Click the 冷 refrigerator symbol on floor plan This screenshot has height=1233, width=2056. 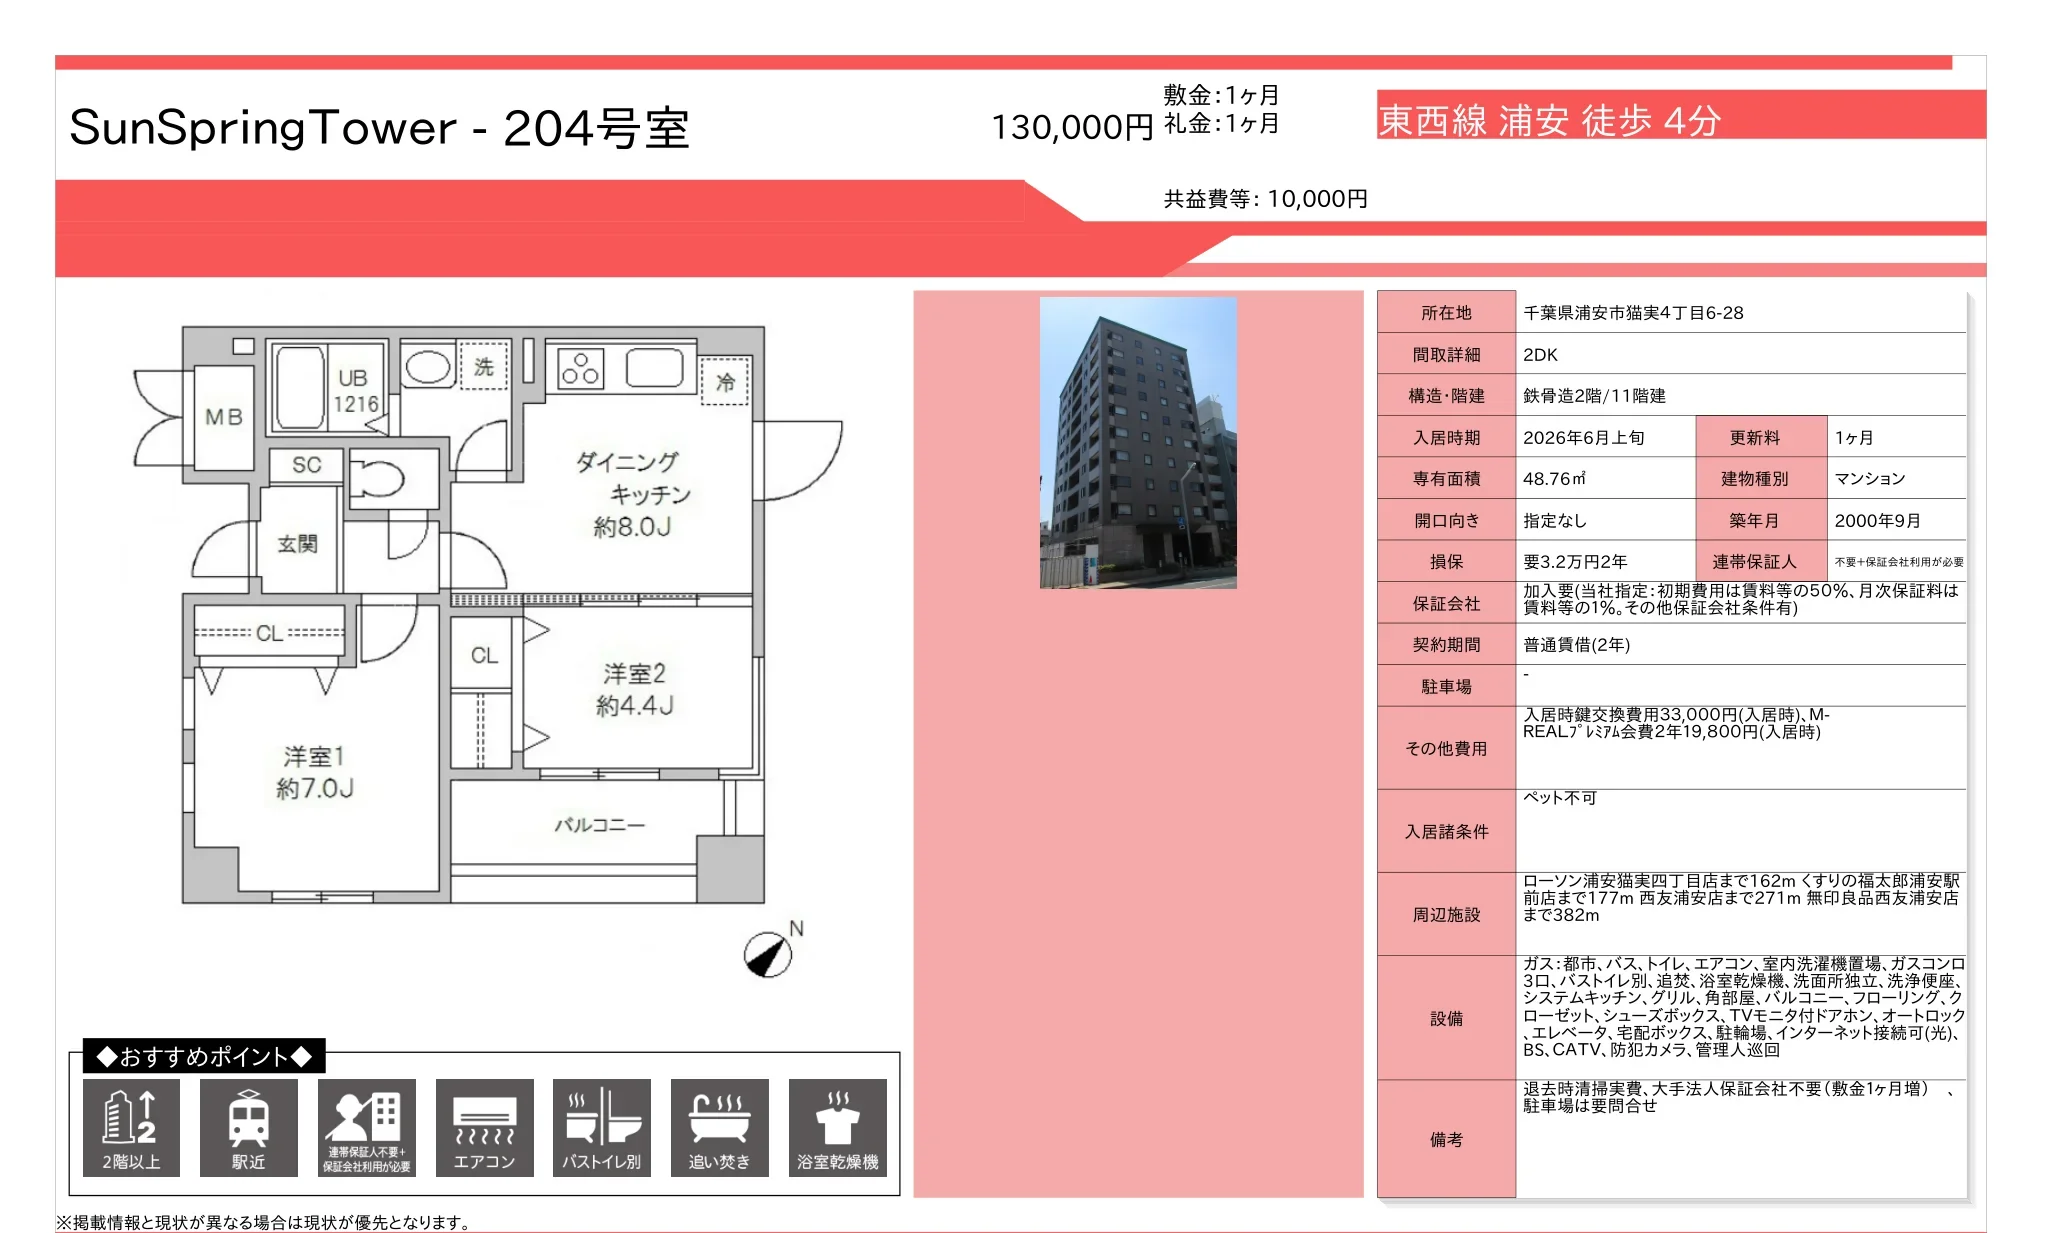(x=727, y=382)
